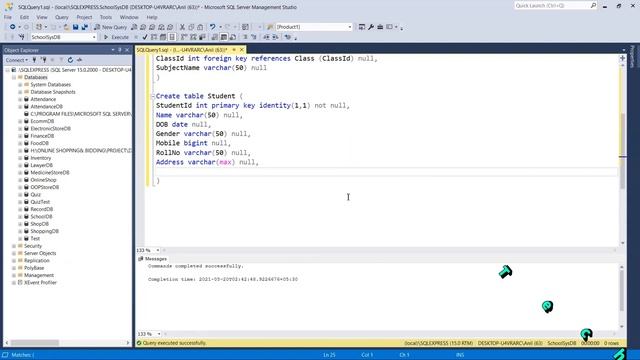Image resolution: width=640 pixels, height=360 pixels.
Task: Click the Database Engine Query icon
Action: pos(134,27)
